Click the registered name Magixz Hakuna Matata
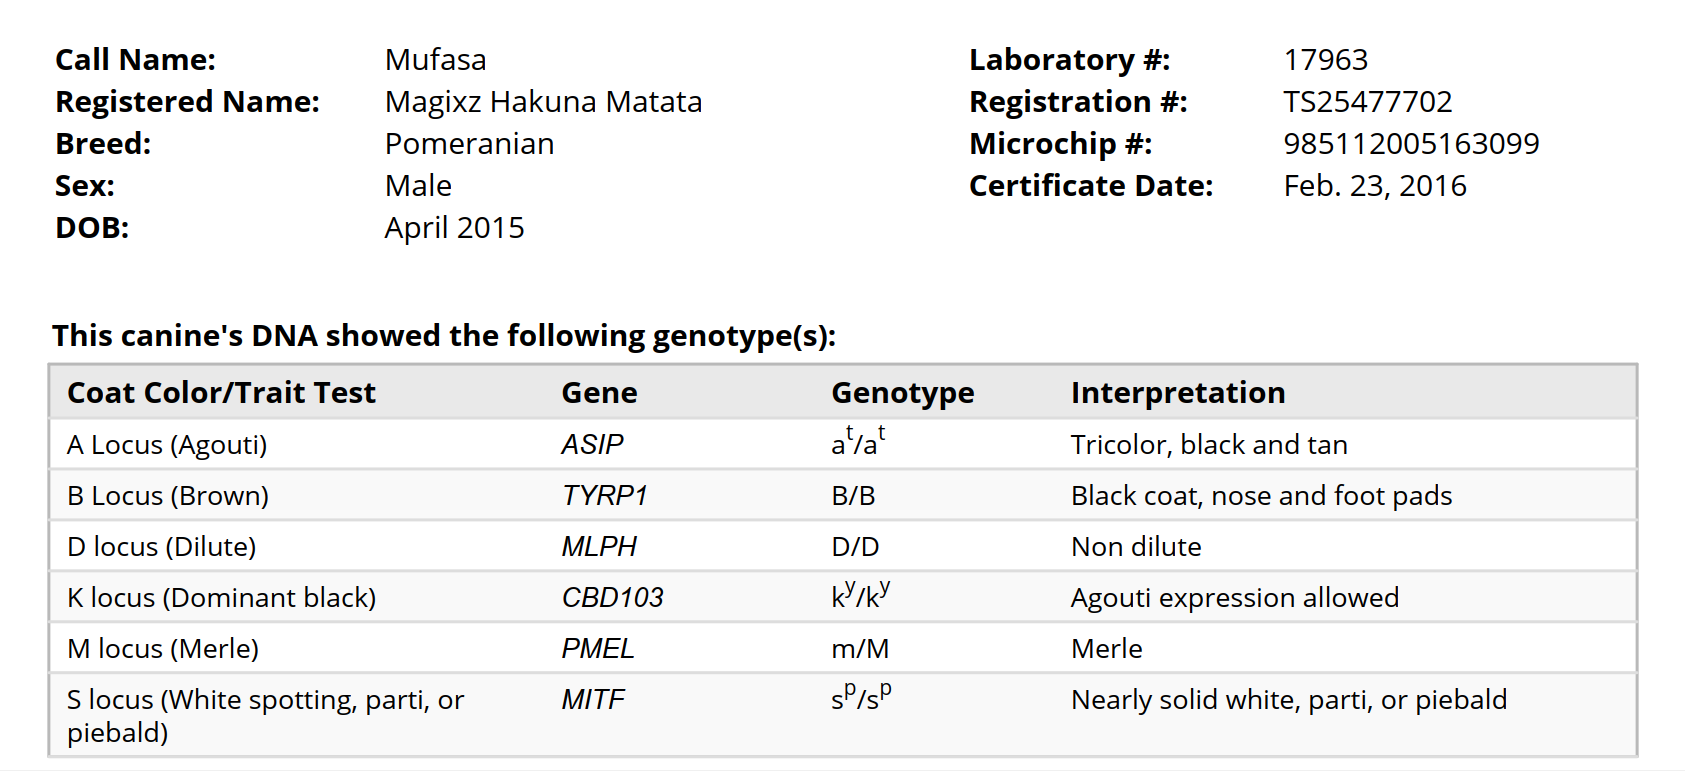This screenshot has width=1685, height=771. (543, 102)
